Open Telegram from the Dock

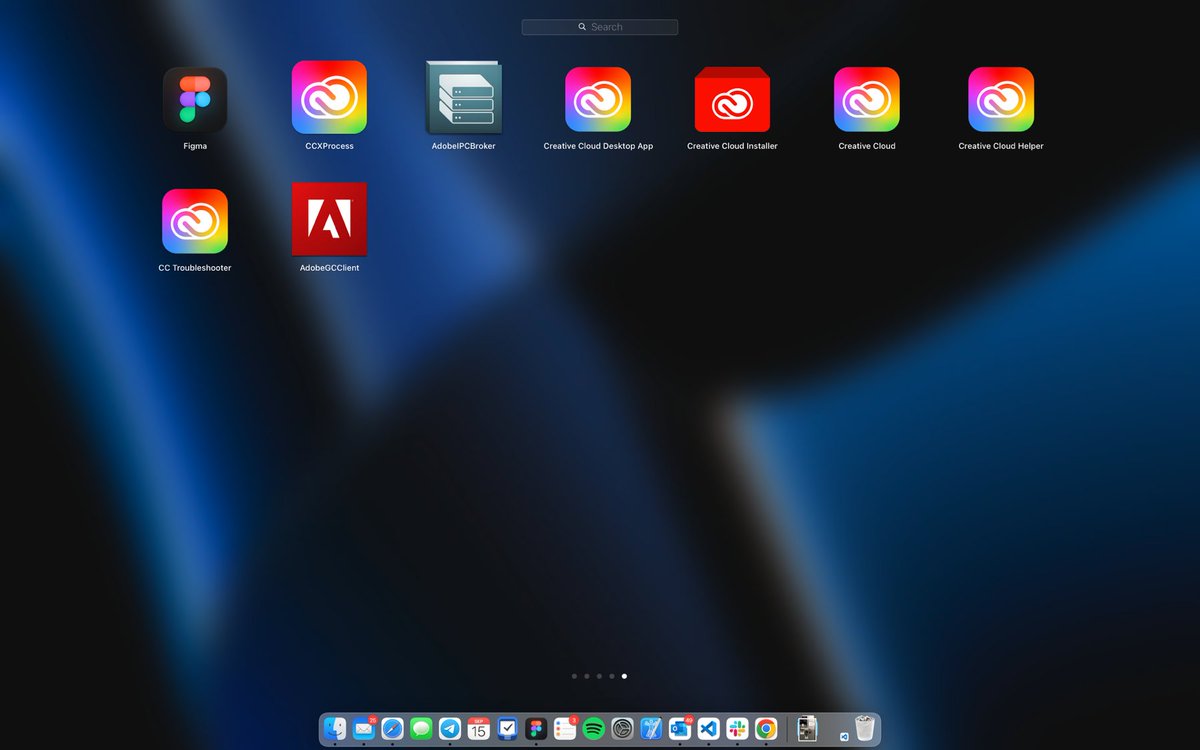tap(450, 729)
